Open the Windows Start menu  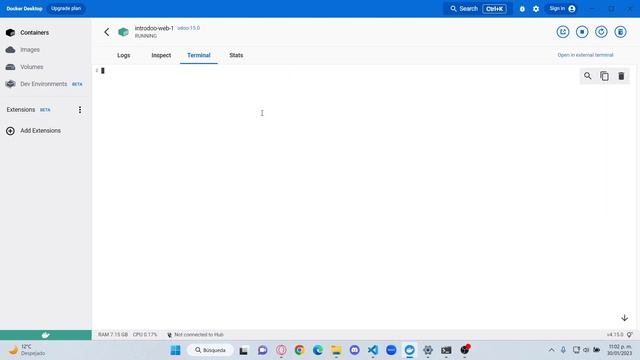click(176, 350)
